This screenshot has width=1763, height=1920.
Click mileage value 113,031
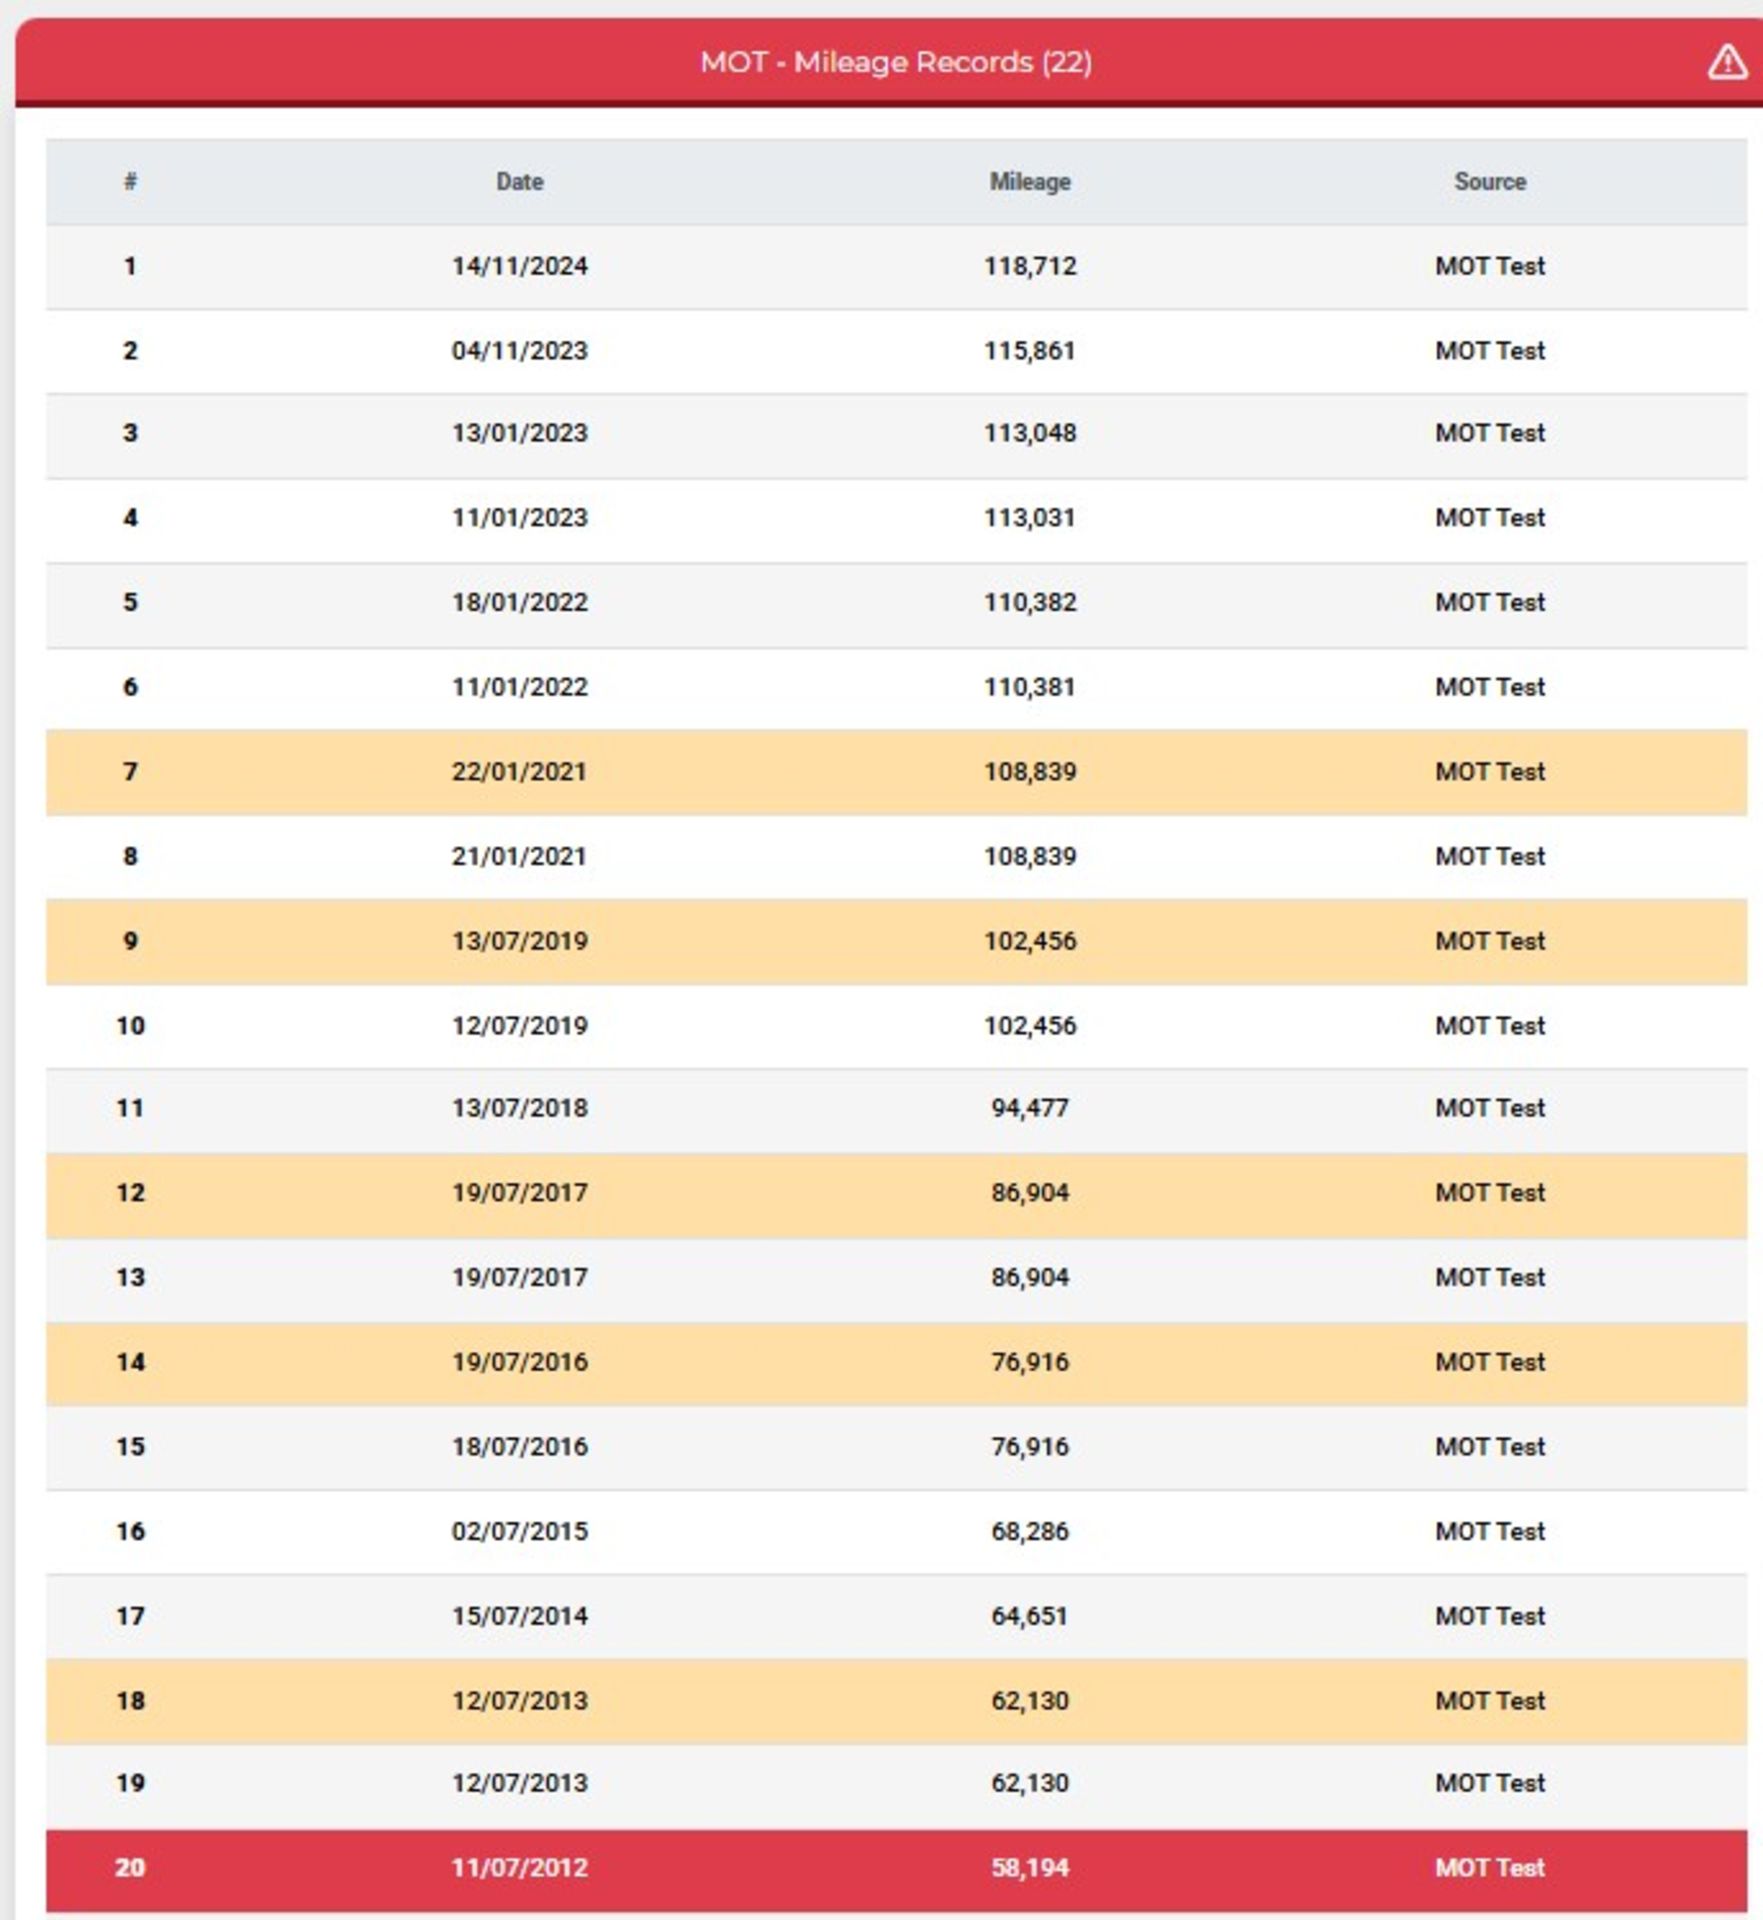coord(1030,518)
